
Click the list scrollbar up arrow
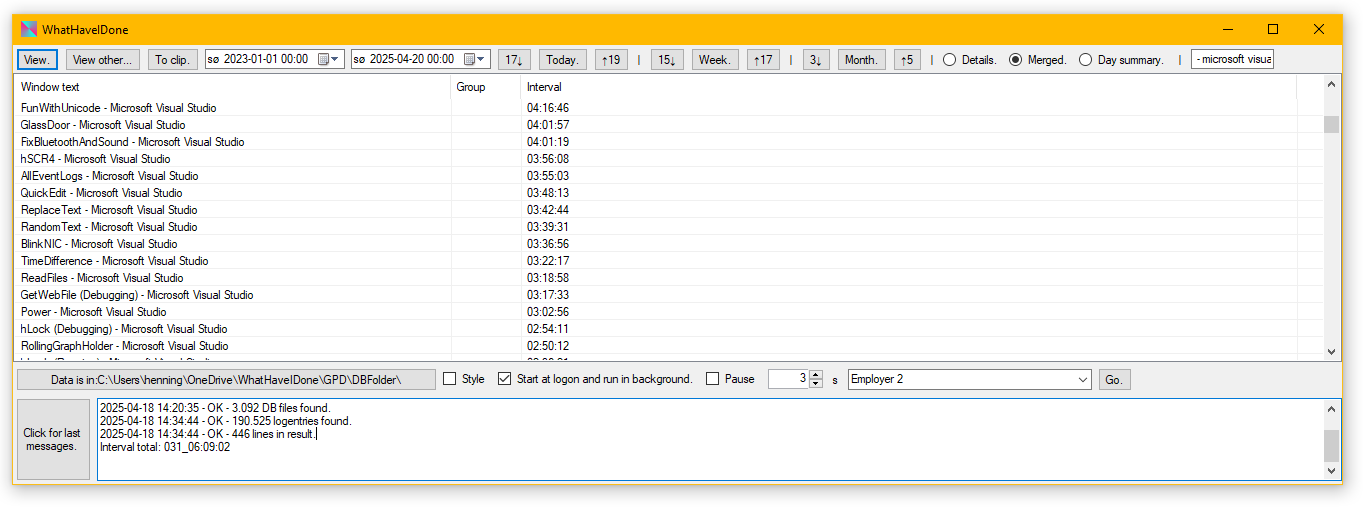(x=1331, y=85)
